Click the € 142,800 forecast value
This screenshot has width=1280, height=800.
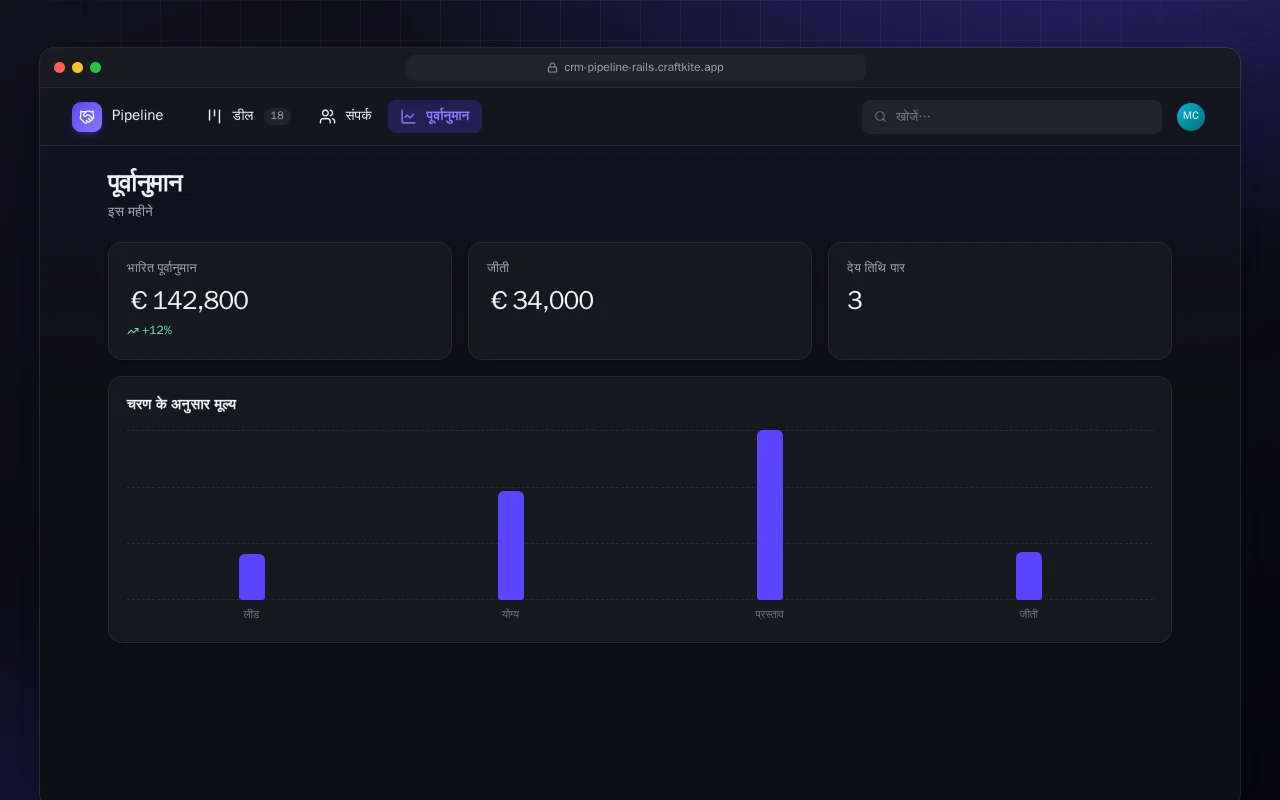click(x=189, y=300)
